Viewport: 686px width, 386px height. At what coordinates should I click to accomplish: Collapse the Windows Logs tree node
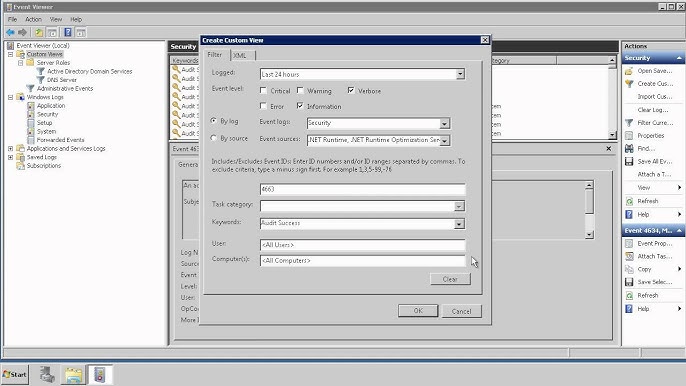click(x=10, y=97)
